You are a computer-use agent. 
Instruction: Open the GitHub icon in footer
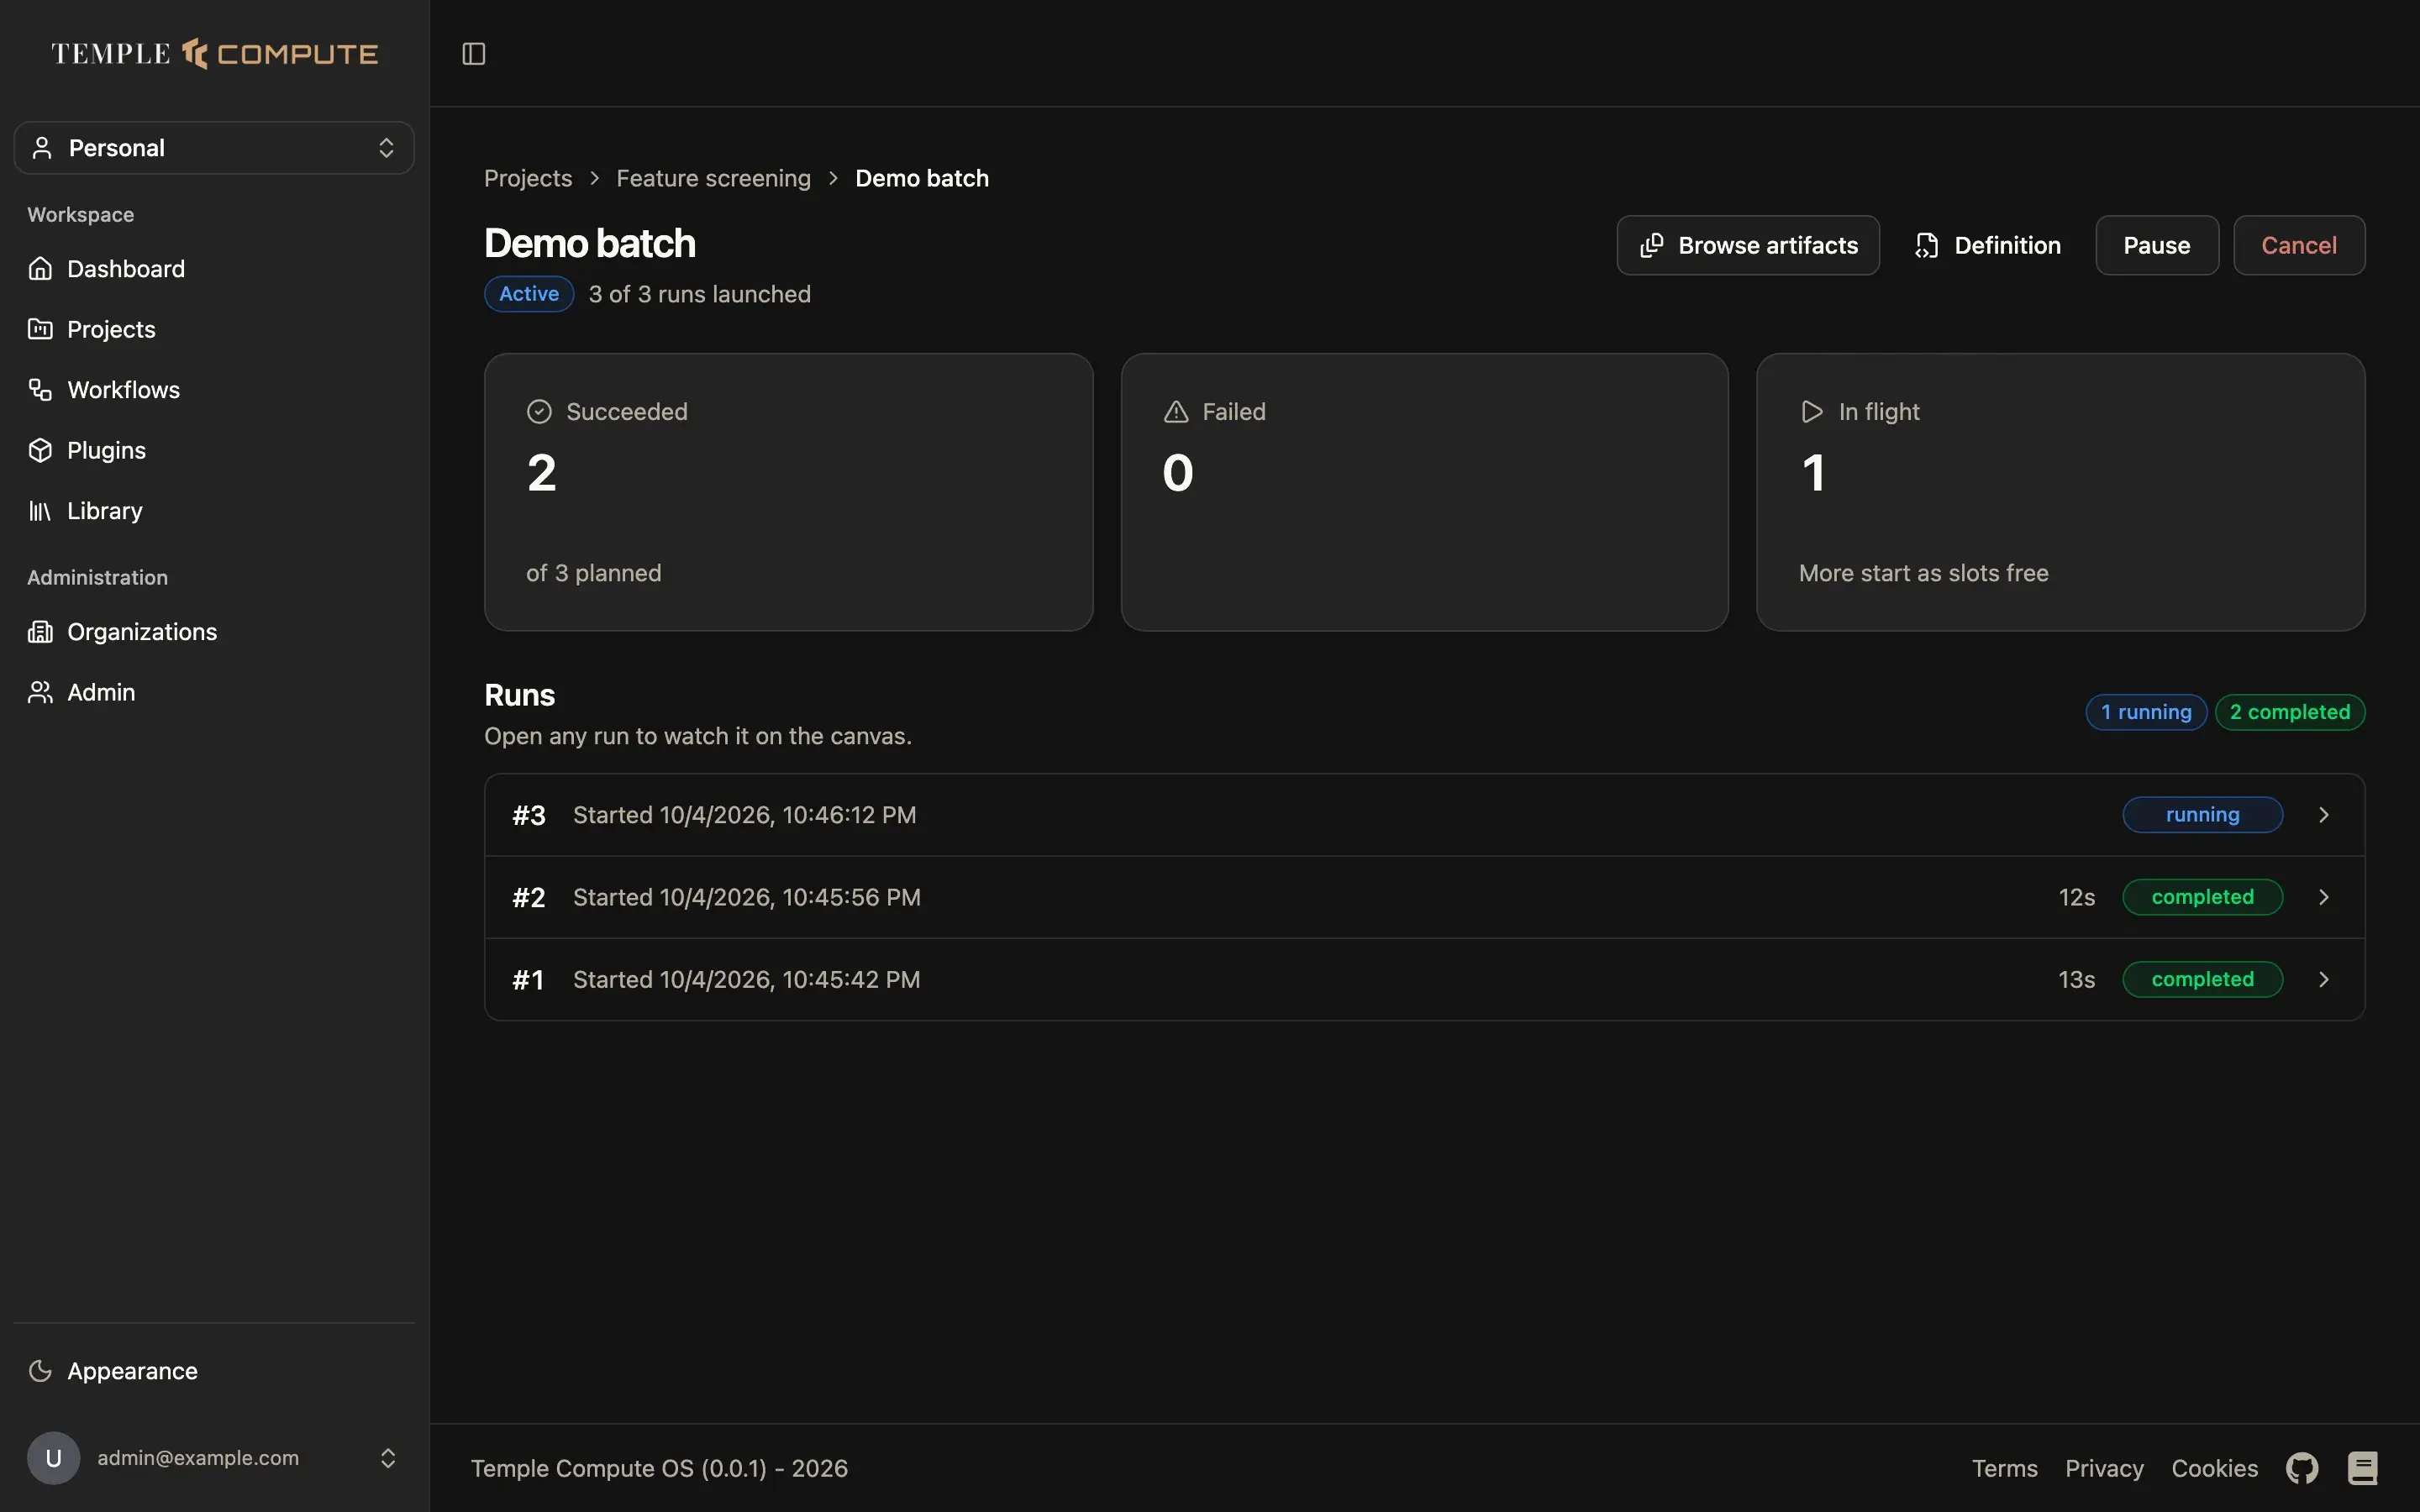[x=2302, y=1468]
